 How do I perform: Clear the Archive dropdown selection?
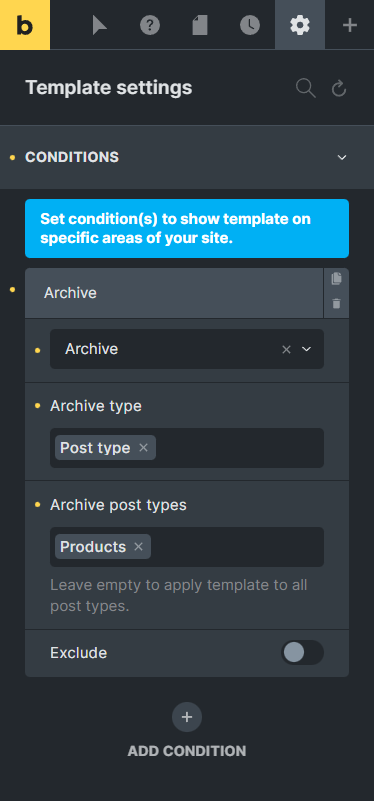(x=287, y=349)
